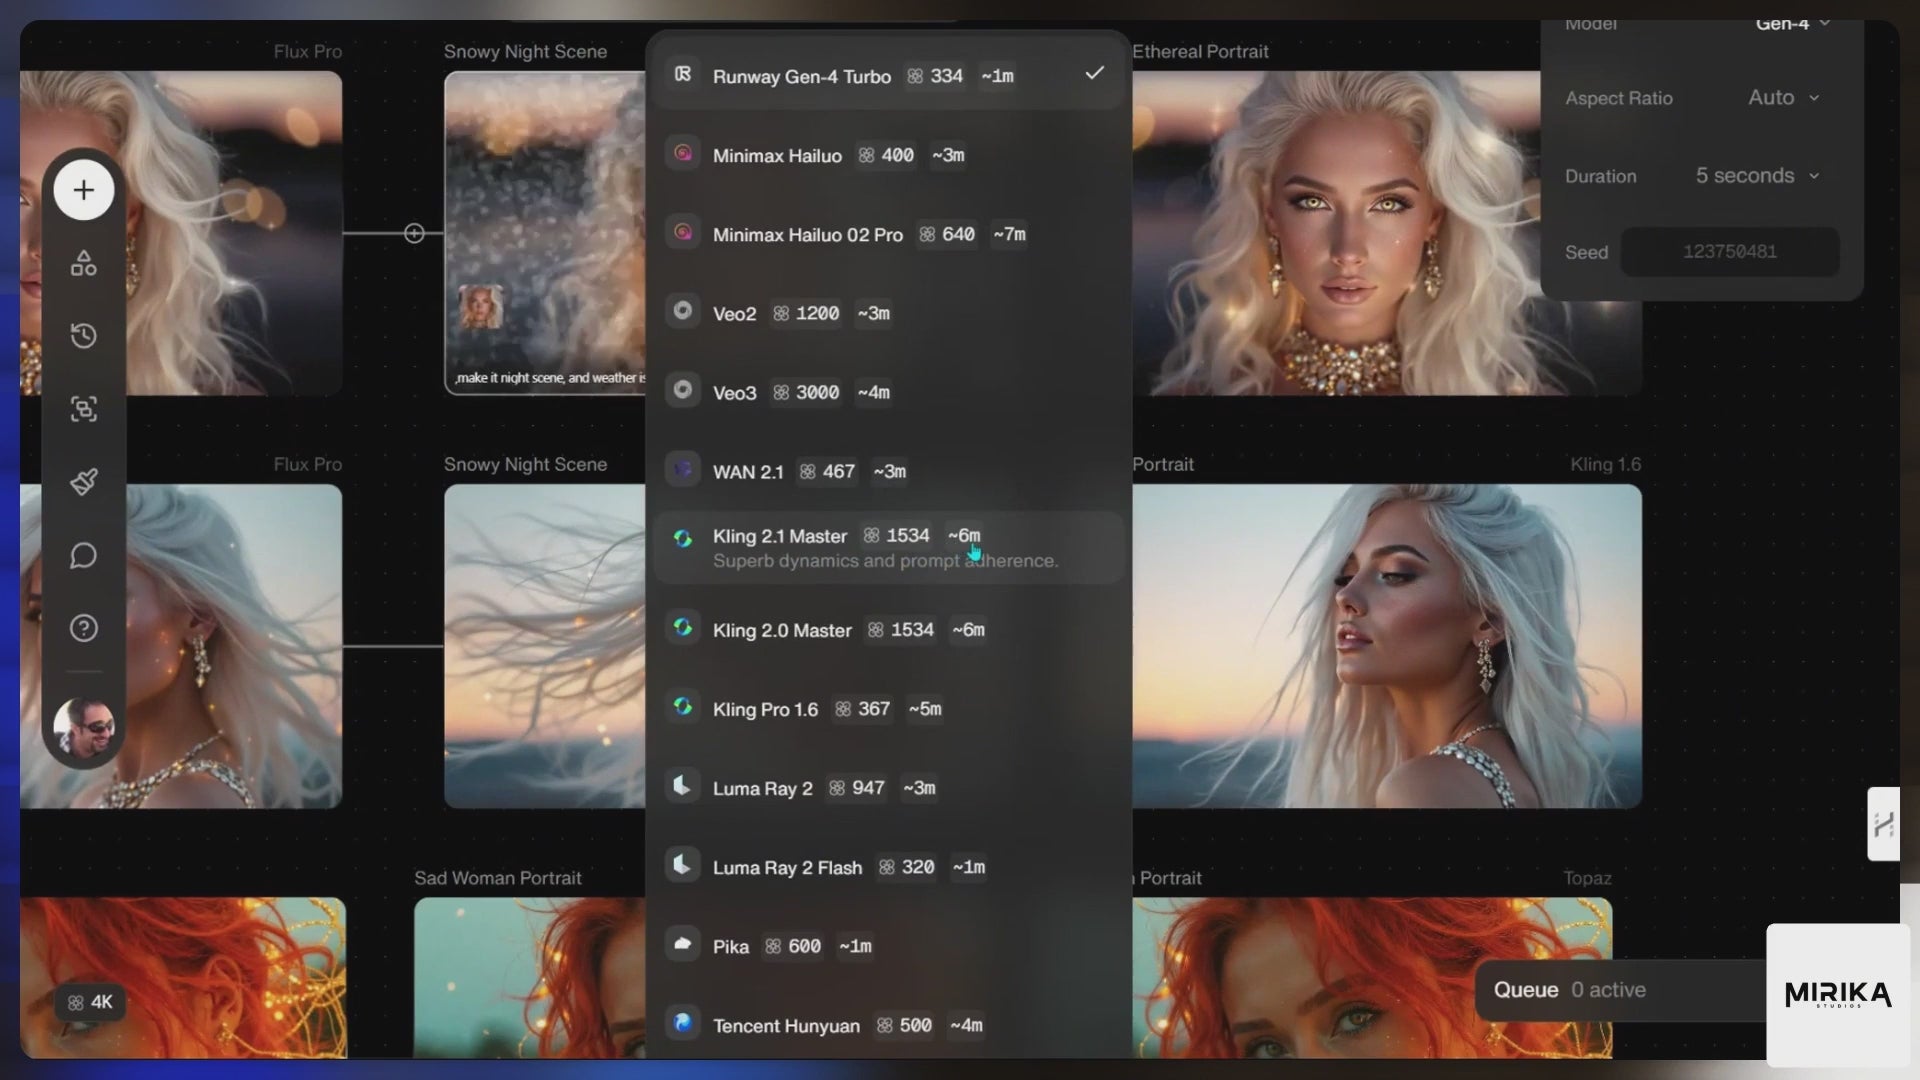The width and height of the screenshot is (1920, 1080).
Task: Open the second Snowy Night Scene windblown hair thumbnail
Action: point(545,646)
